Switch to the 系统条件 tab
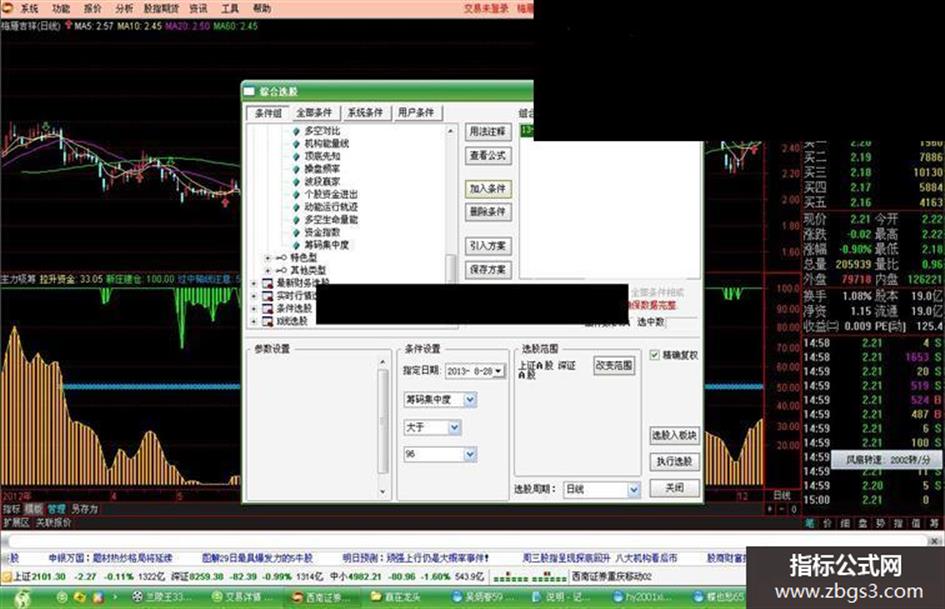 pos(365,113)
